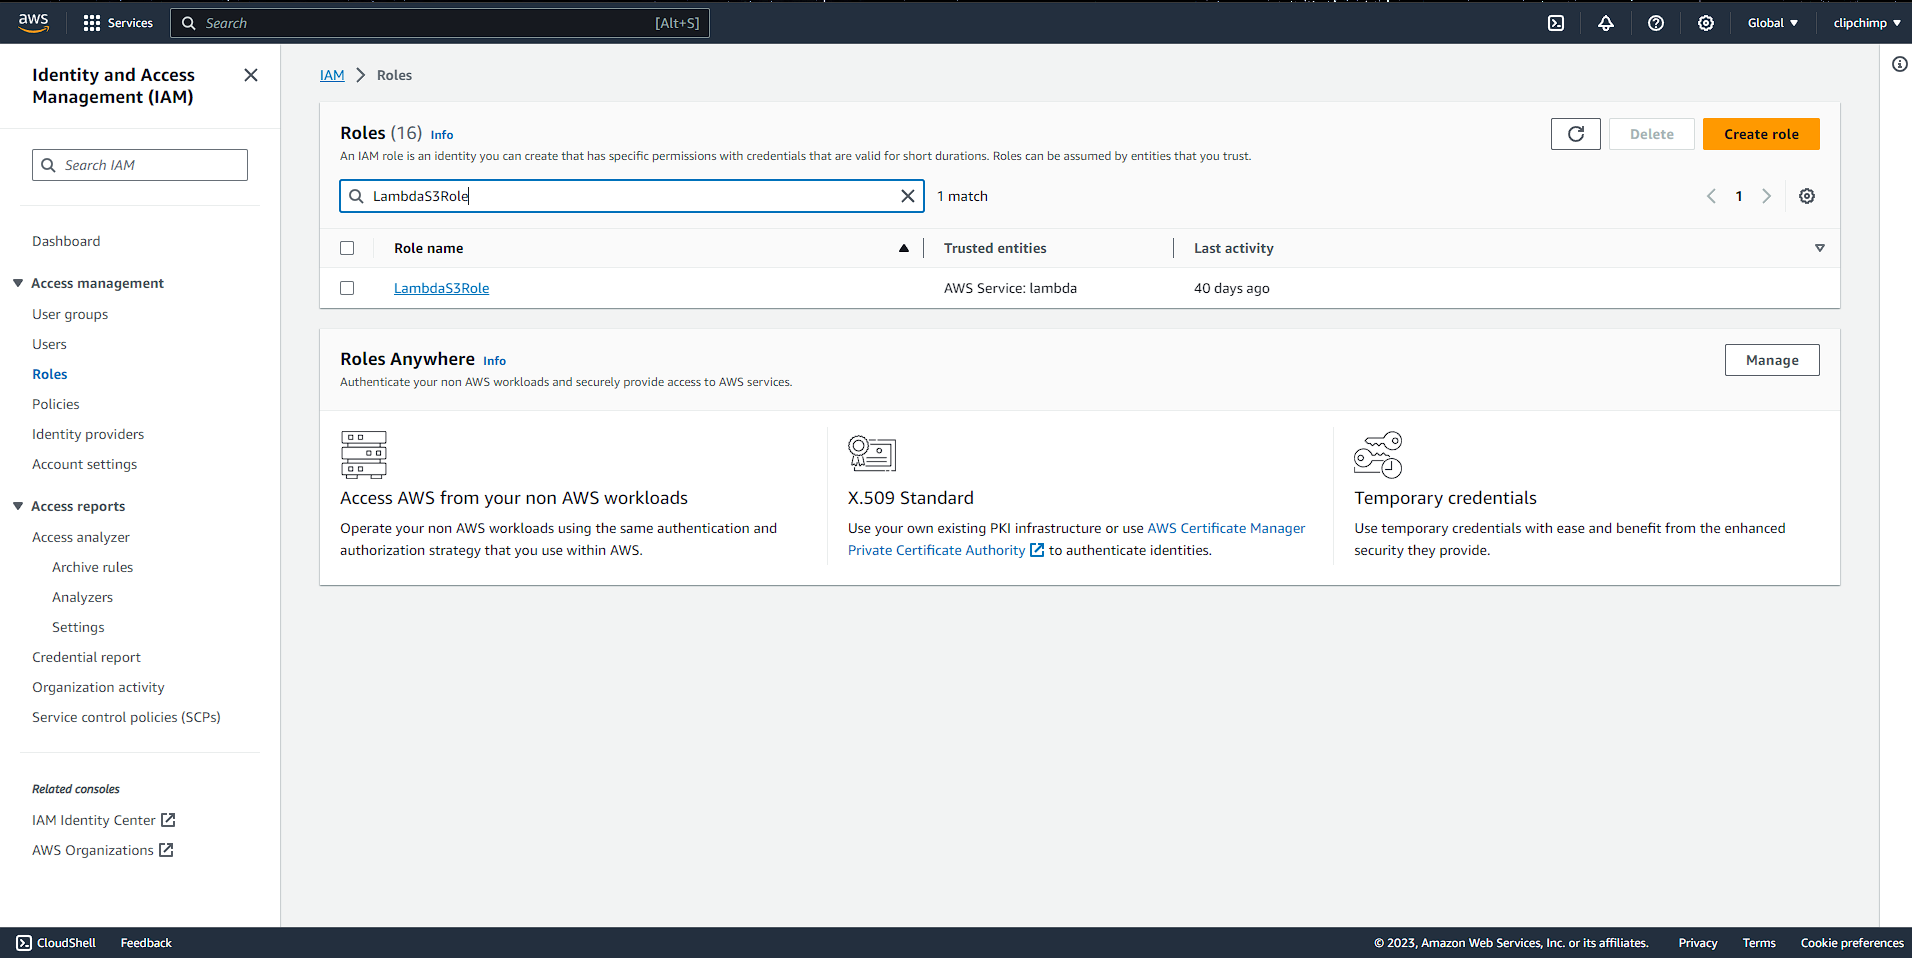Click the Create role button
Image resolution: width=1912 pixels, height=958 pixels.
1761,134
